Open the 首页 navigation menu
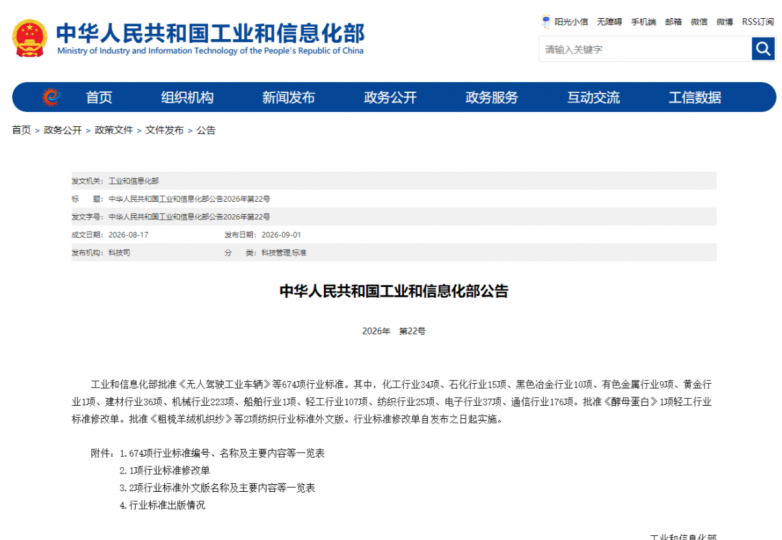 pos(99,97)
